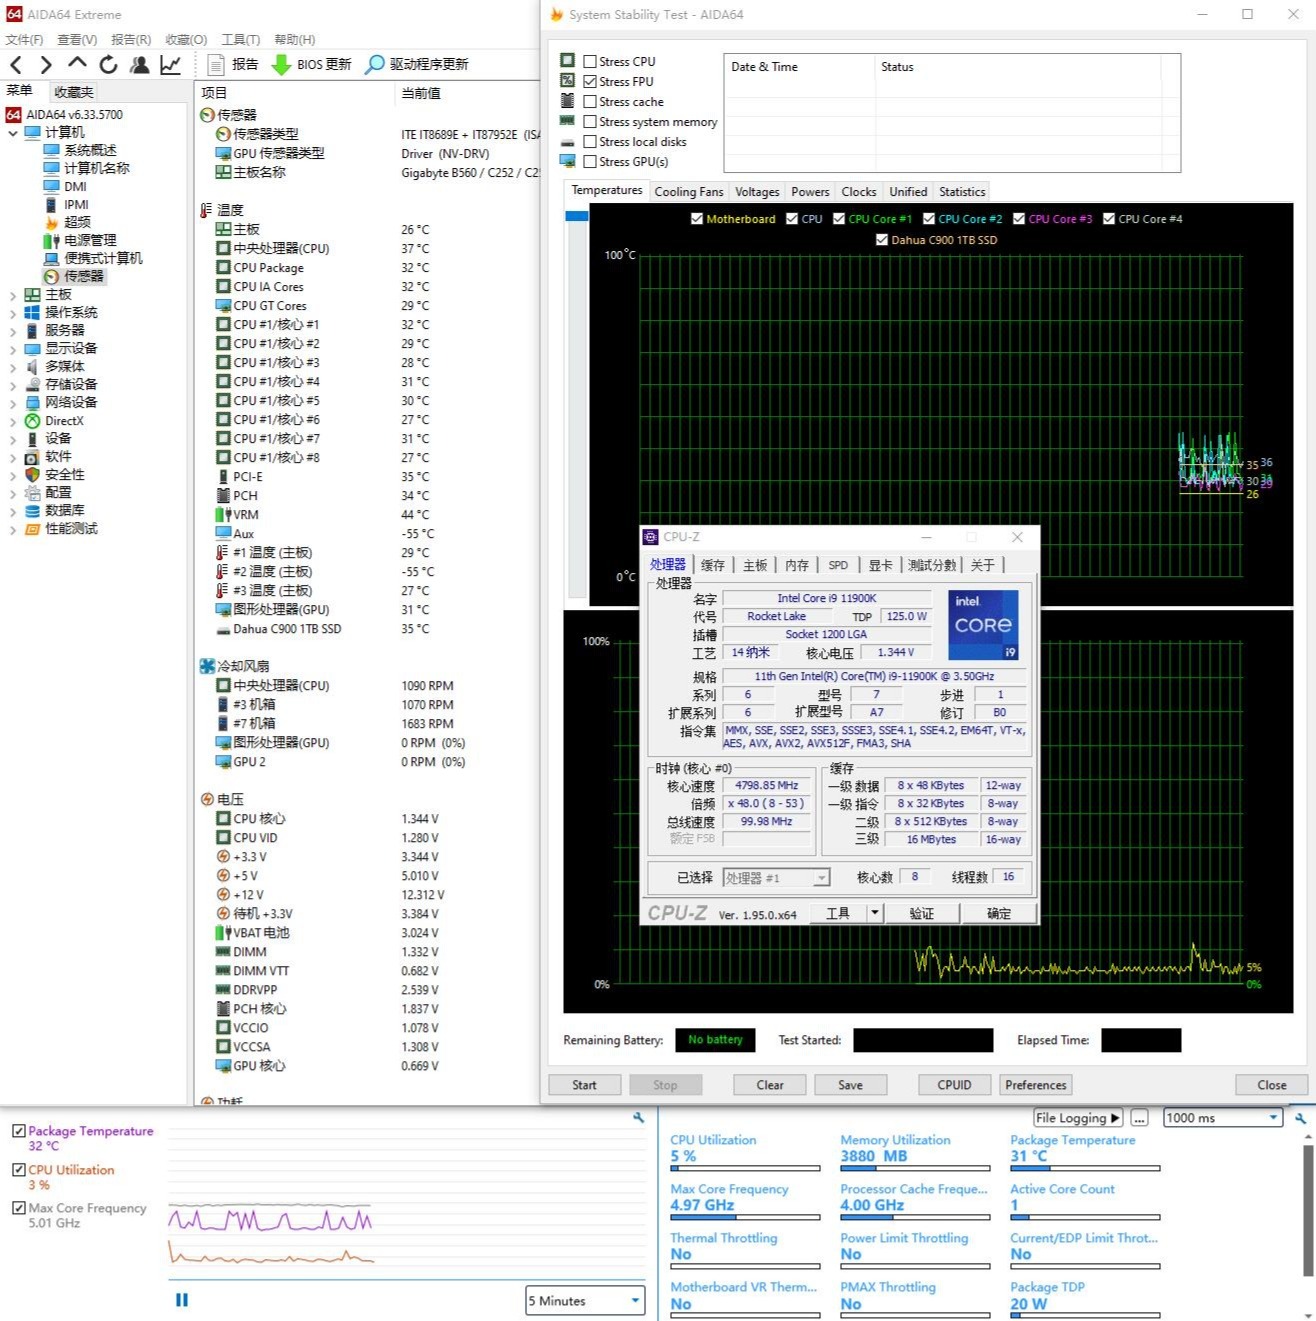The height and width of the screenshot is (1321, 1316).
Task: Open the 5 Minutes time range dropdown
Action: pyautogui.click(x=585, y=1300)
